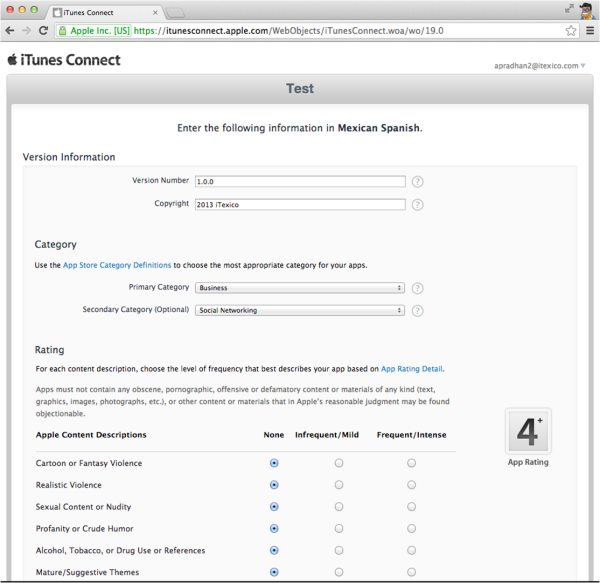Click the browser forward arrow
This screenshot has height=583, width=600.
26,31
